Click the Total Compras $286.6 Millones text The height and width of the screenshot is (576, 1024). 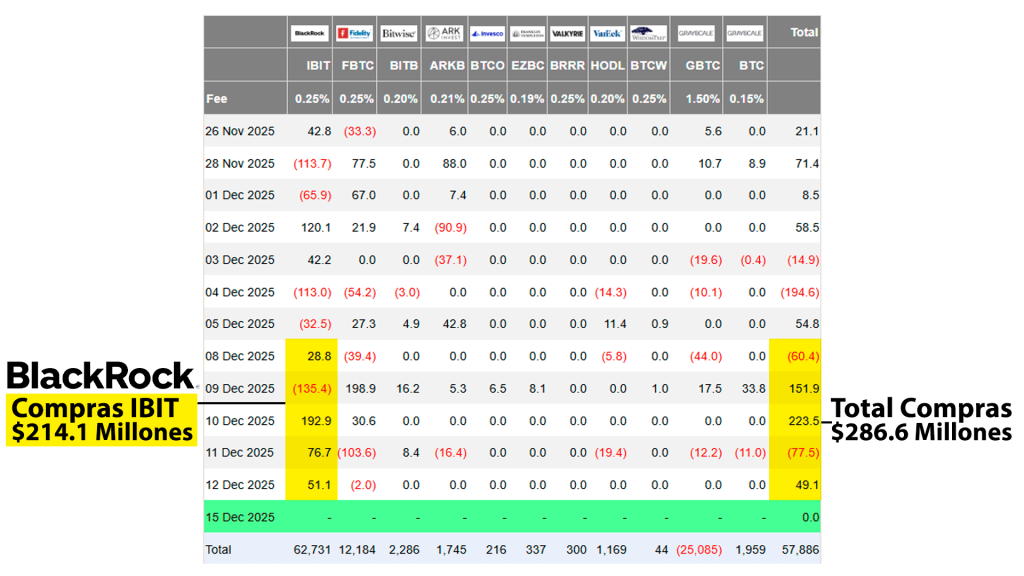coord(921,420)
